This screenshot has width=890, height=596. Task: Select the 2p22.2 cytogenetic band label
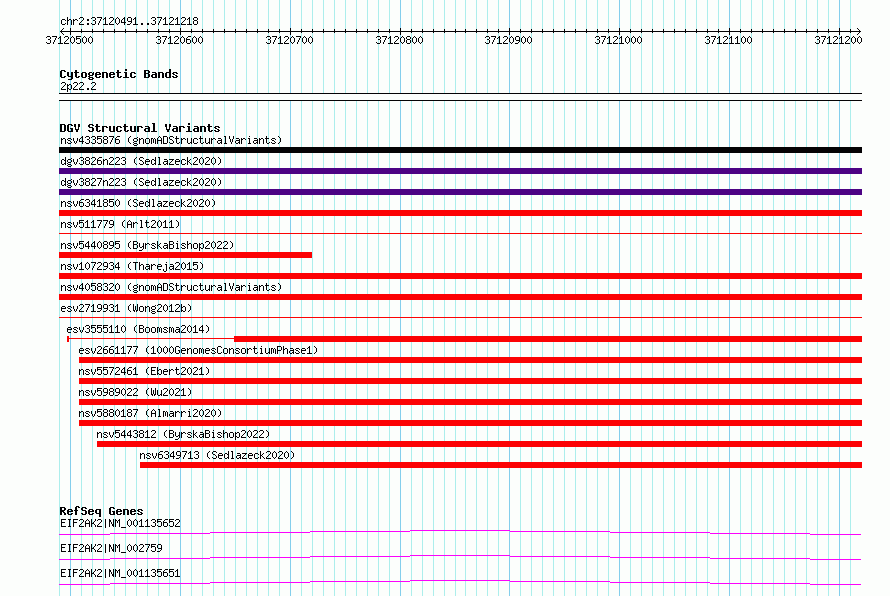click(78, 86)
